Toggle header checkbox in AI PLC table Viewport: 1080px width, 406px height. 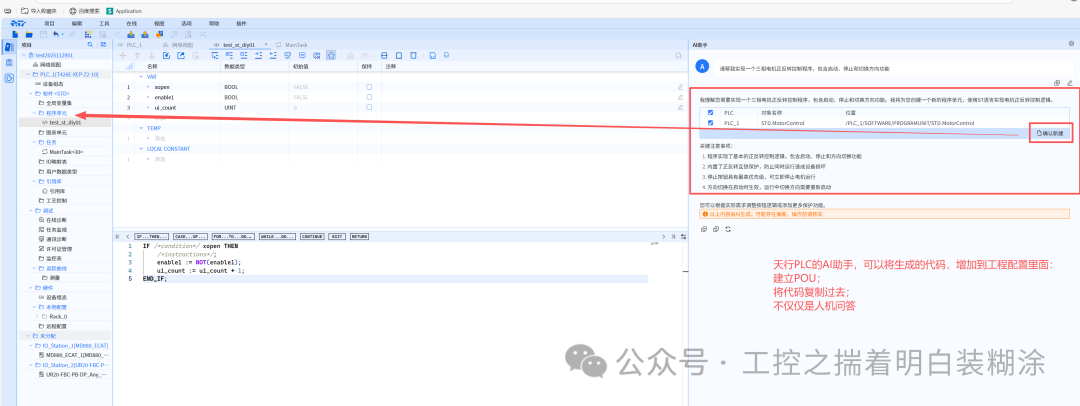tap(711, 112)
